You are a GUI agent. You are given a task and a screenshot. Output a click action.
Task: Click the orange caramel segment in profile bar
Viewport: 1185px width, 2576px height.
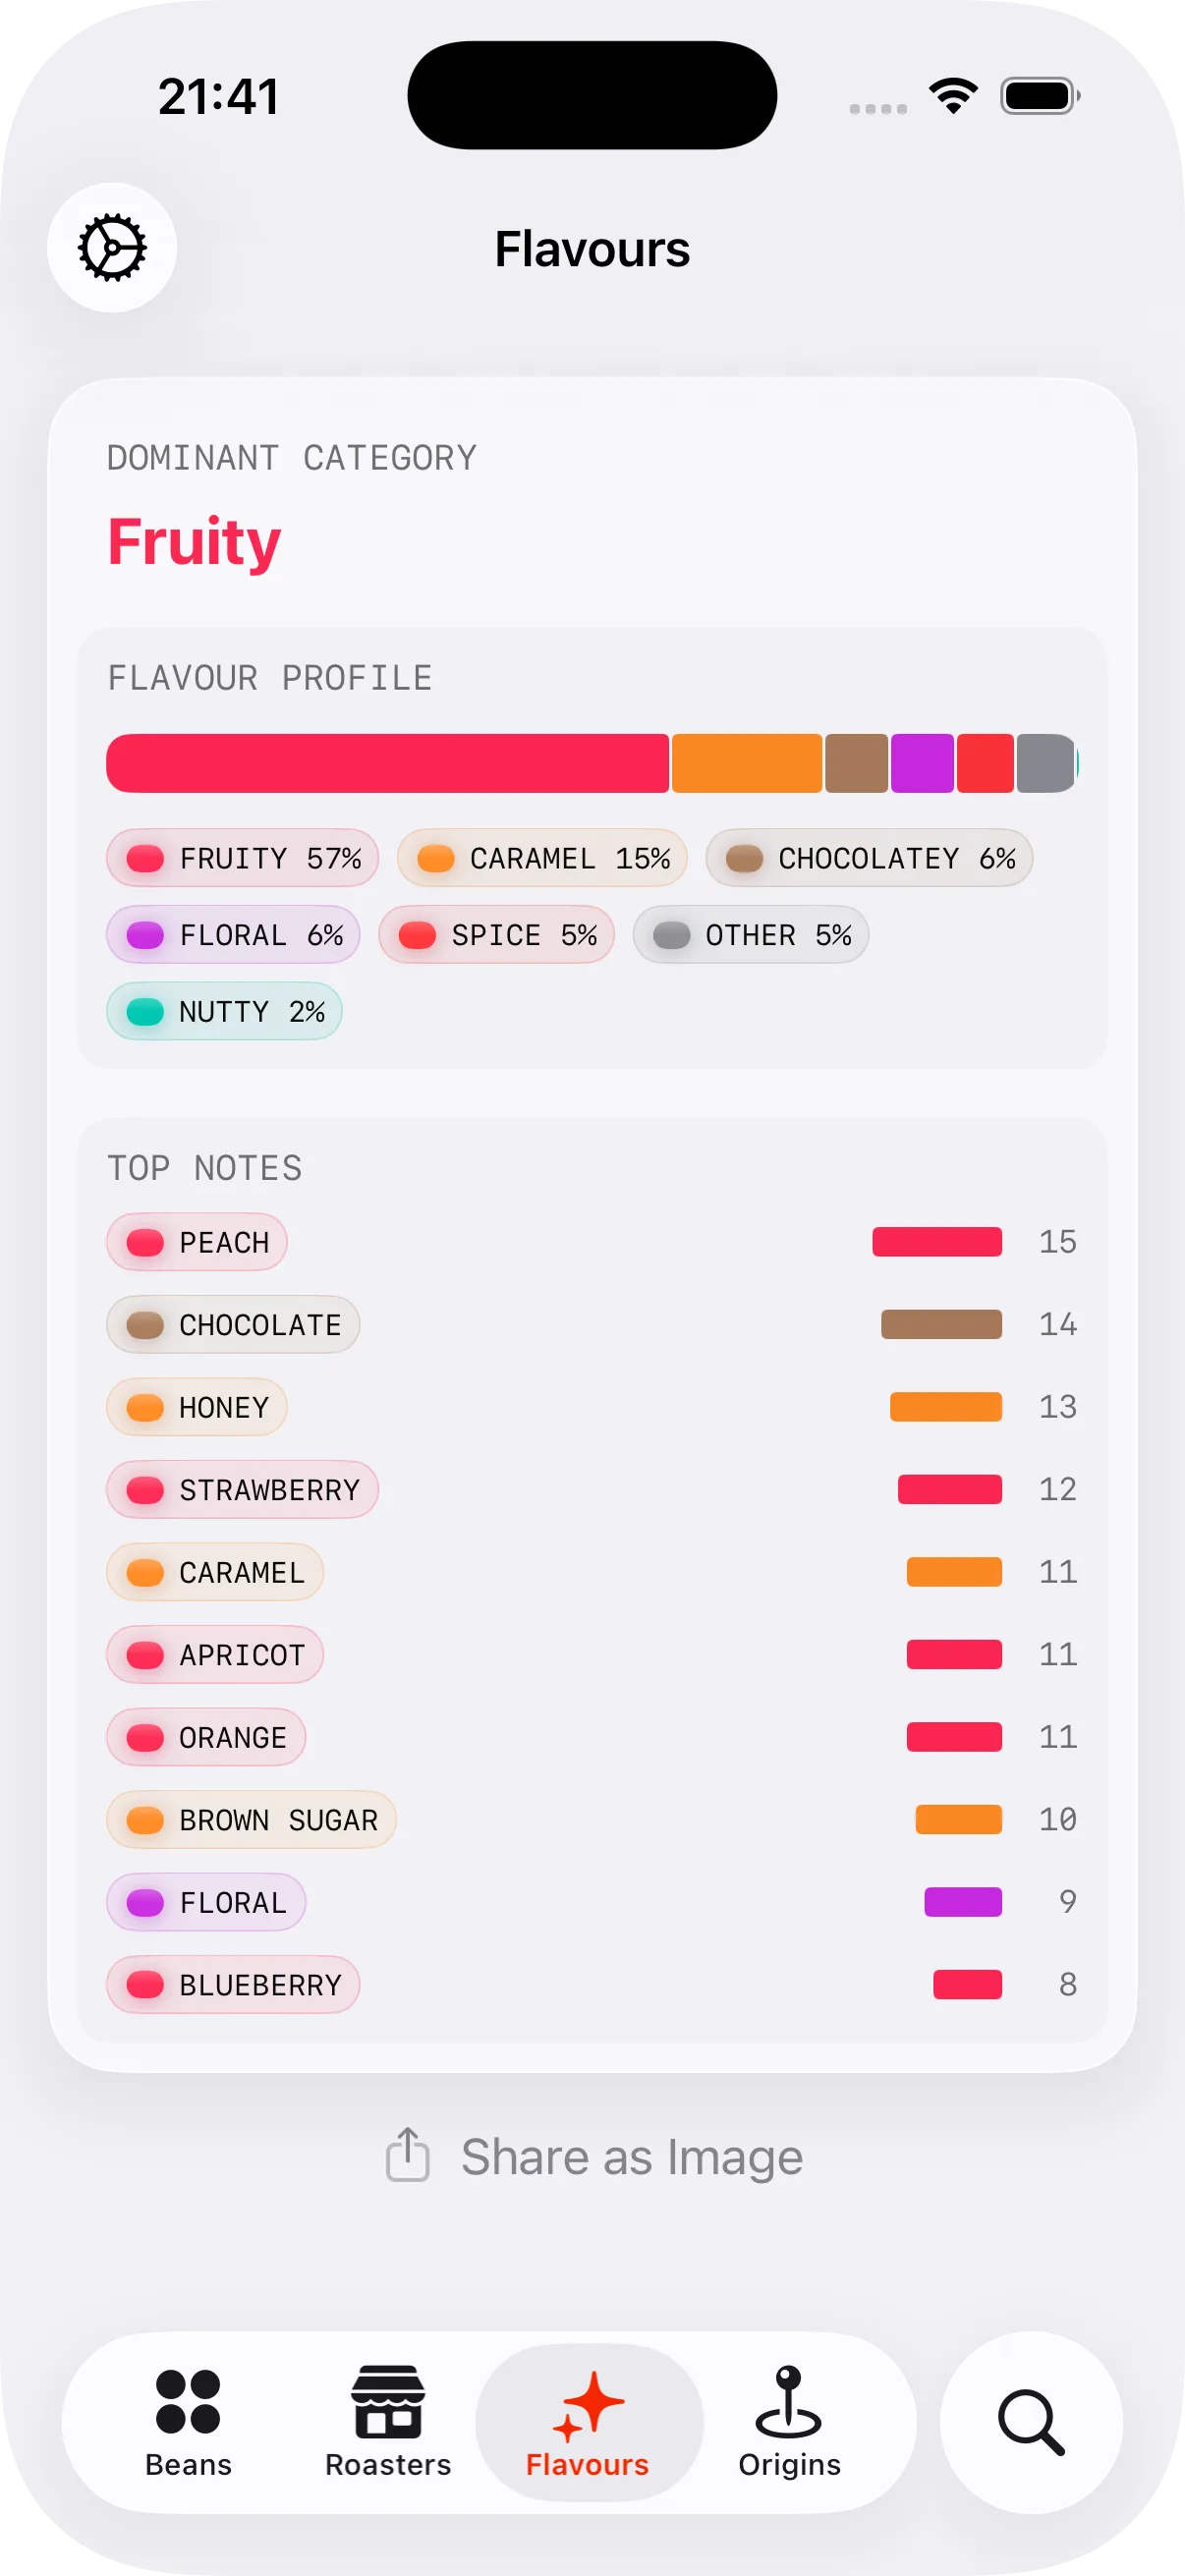[746, 763]
